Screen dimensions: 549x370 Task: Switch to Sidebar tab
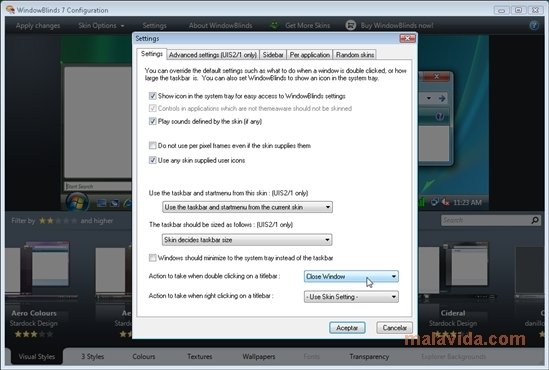(273, 55)
